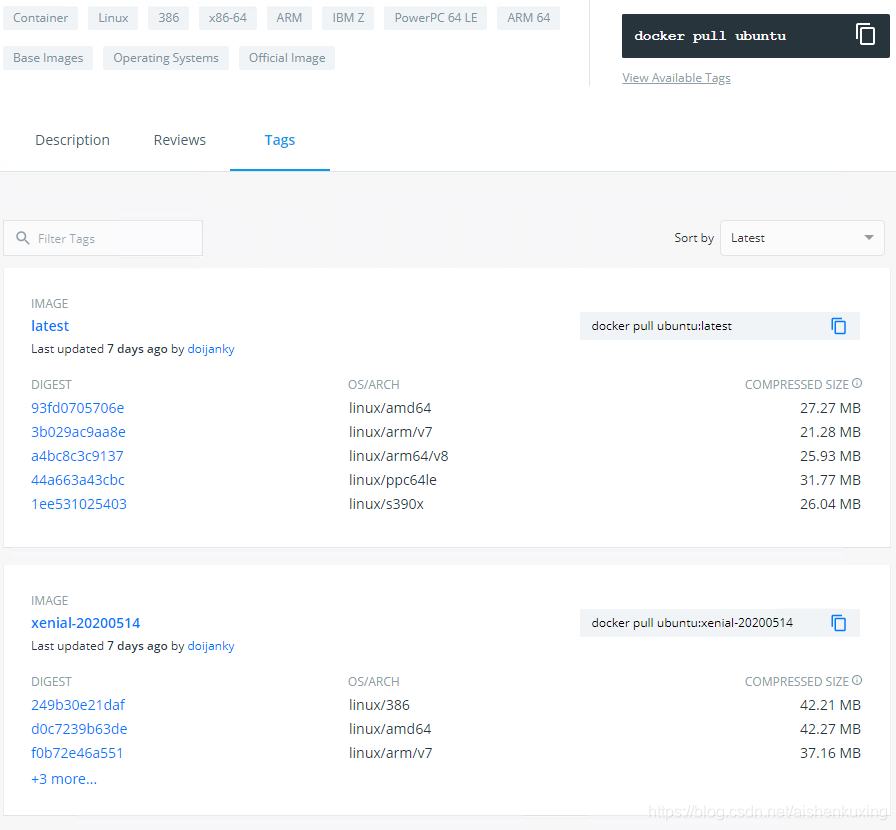Open digest 93fd0705706e

pos(77,408)
